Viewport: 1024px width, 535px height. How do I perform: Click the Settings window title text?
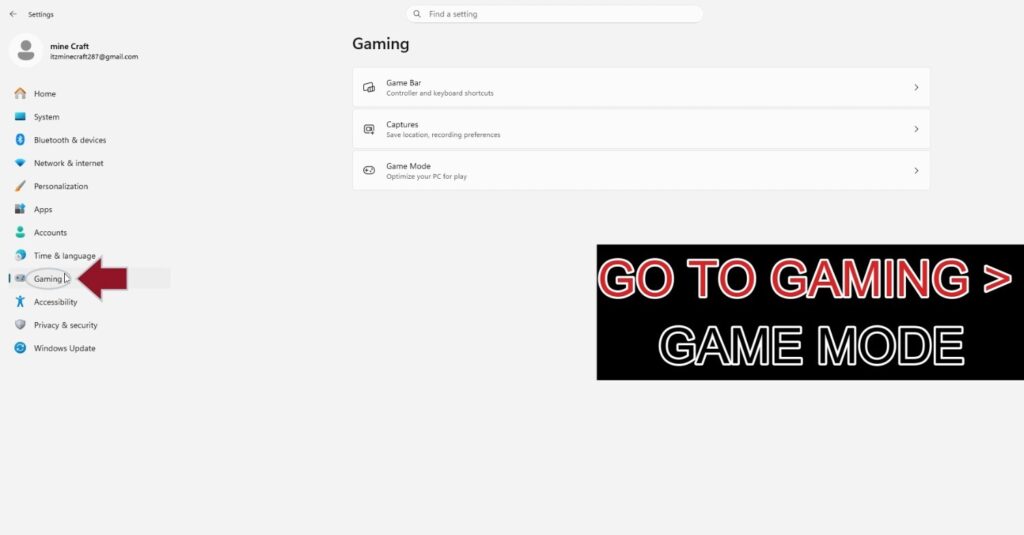click(x=40, y=14)
